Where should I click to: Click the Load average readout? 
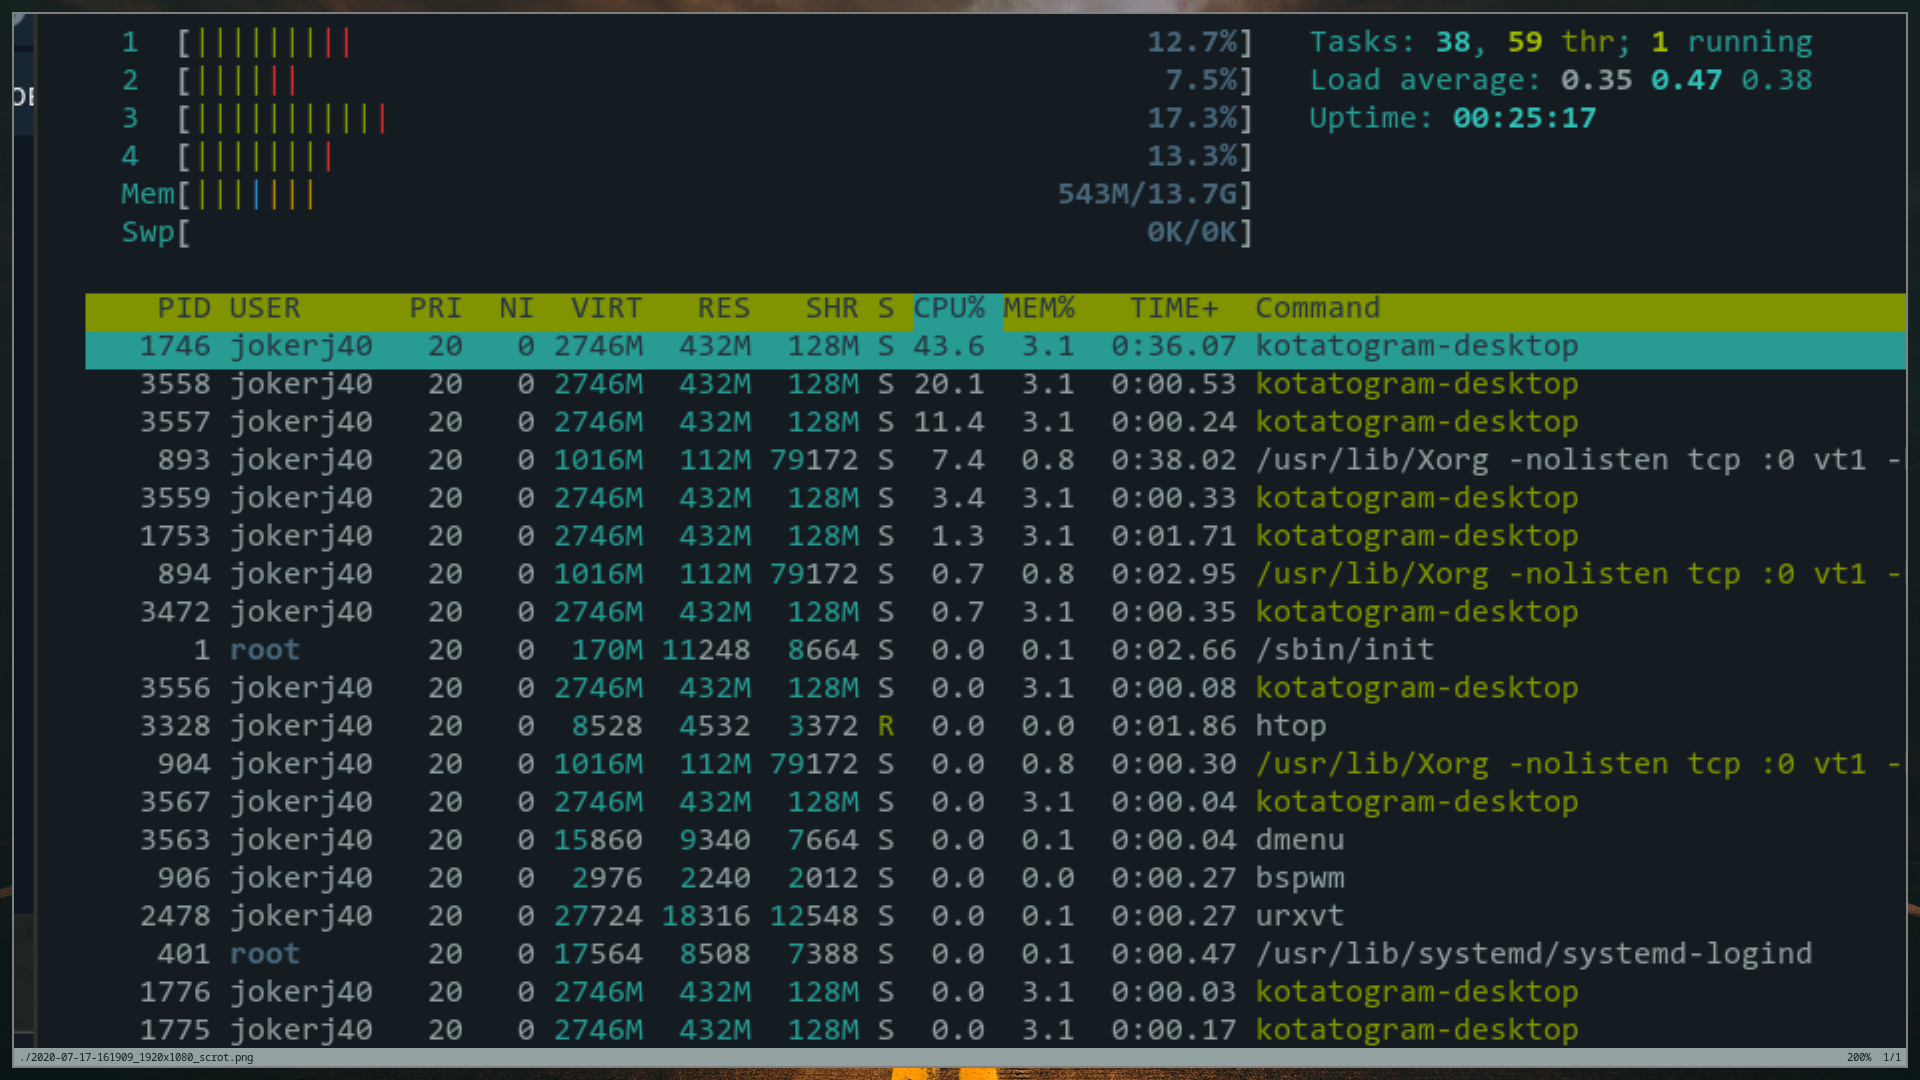(x=1560, y=80)
